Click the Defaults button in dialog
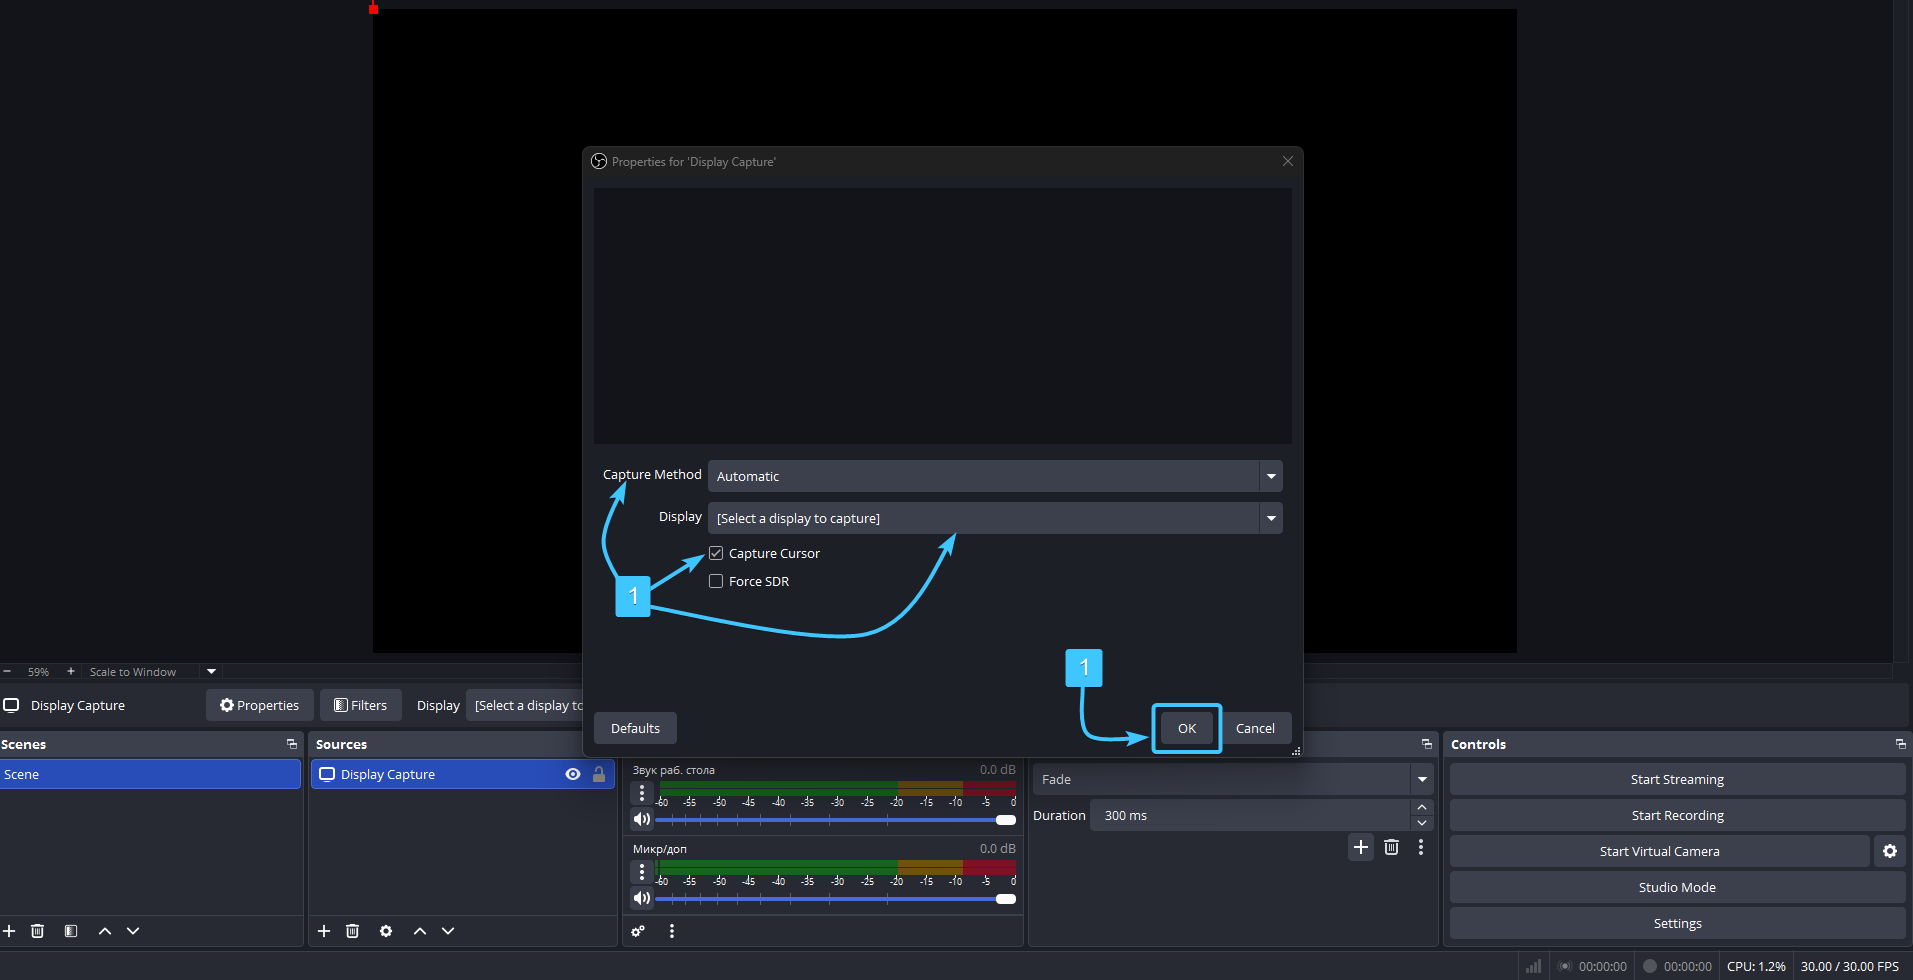Screen dimensions: 1913x980 635,728
